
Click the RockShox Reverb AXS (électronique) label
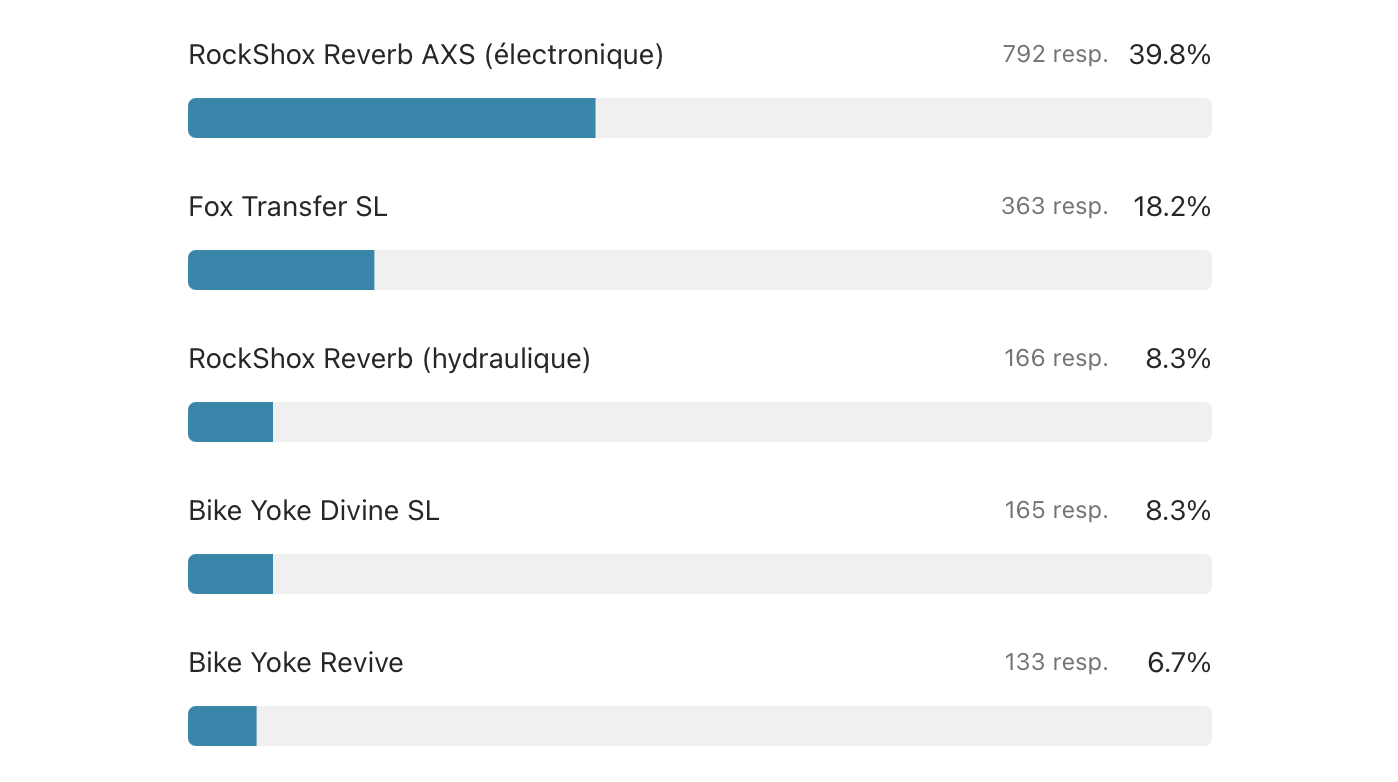(x=425, y=55)
